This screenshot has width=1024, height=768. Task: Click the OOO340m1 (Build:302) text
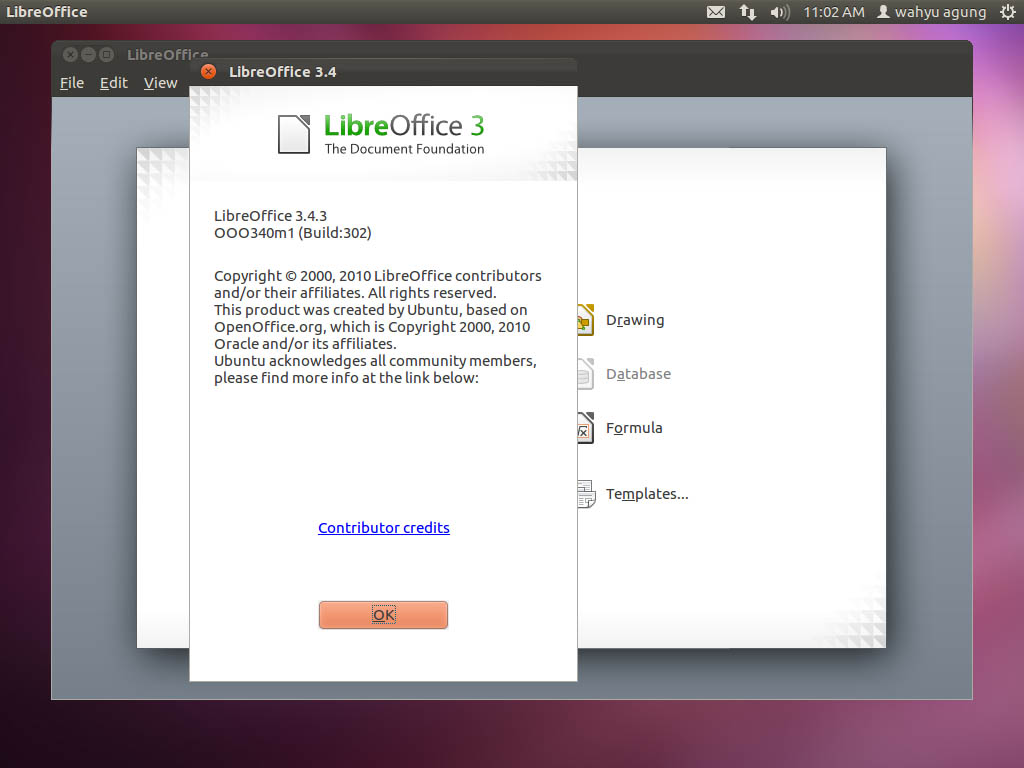coord(293,232)
